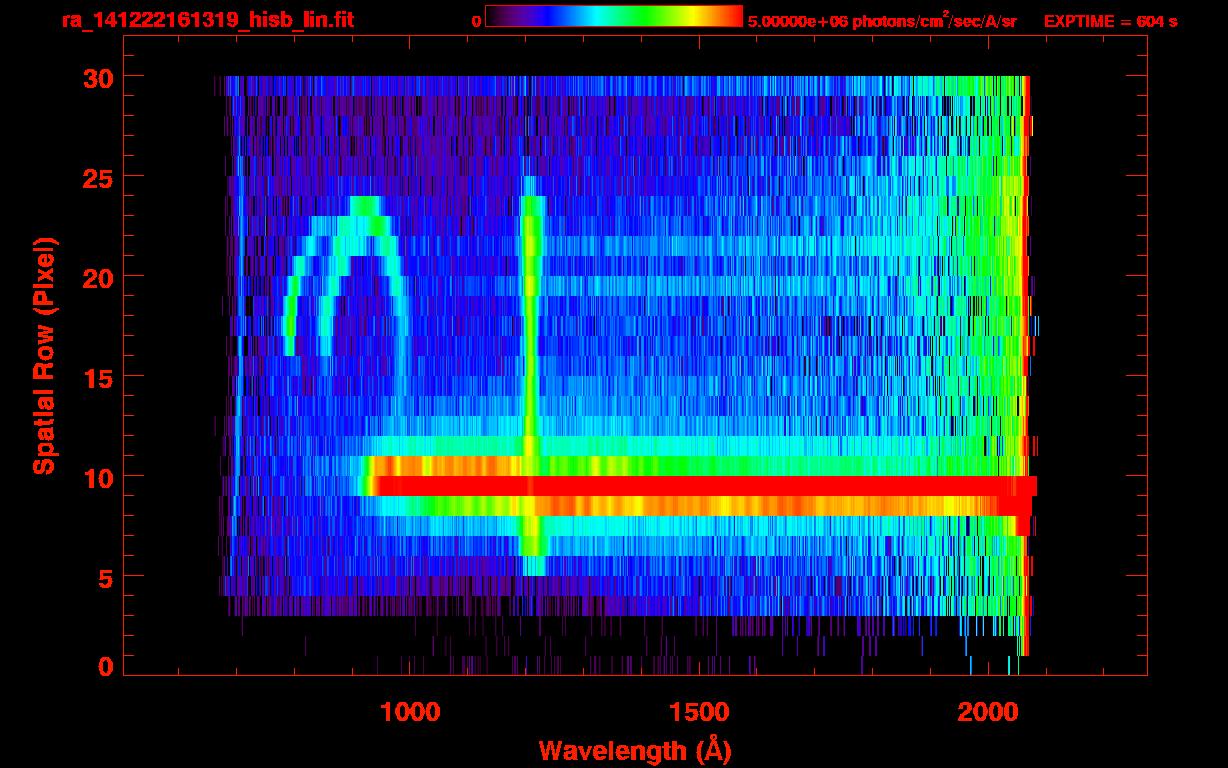This screenshot has width=1228, height=768.
Task: Click the colorbar minimum label 0
Action: click(x=476, y=21)
